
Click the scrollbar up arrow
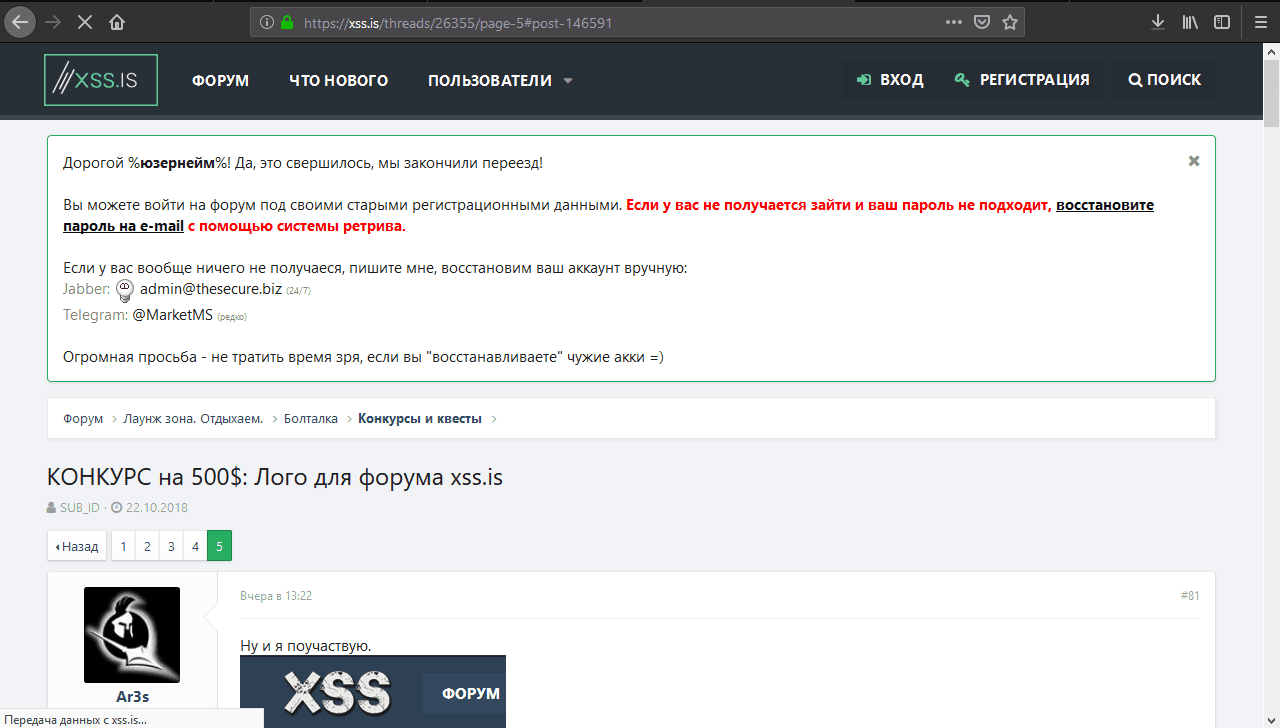point(1271,53)
